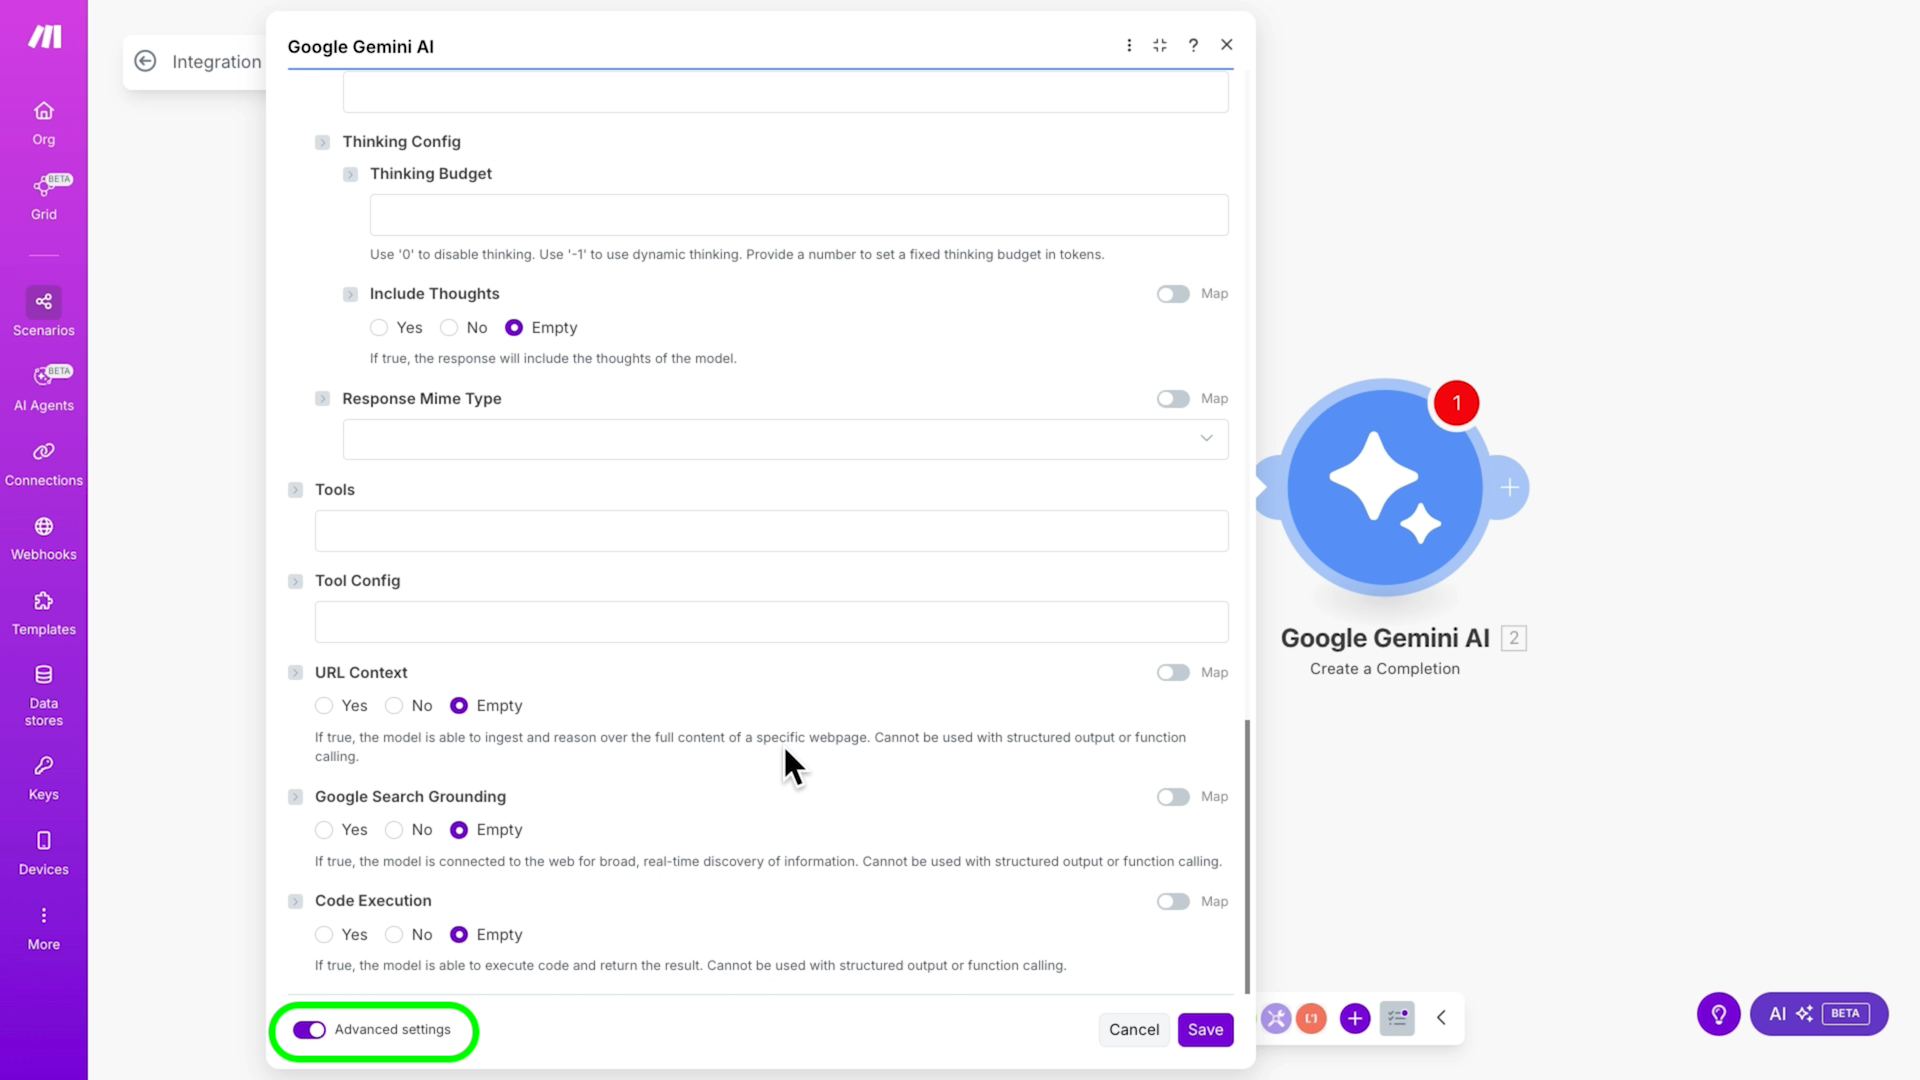This screenshot has width=1920, height=1080.
Task: Open the Grid beta page
Action: (x=44, y=197)
